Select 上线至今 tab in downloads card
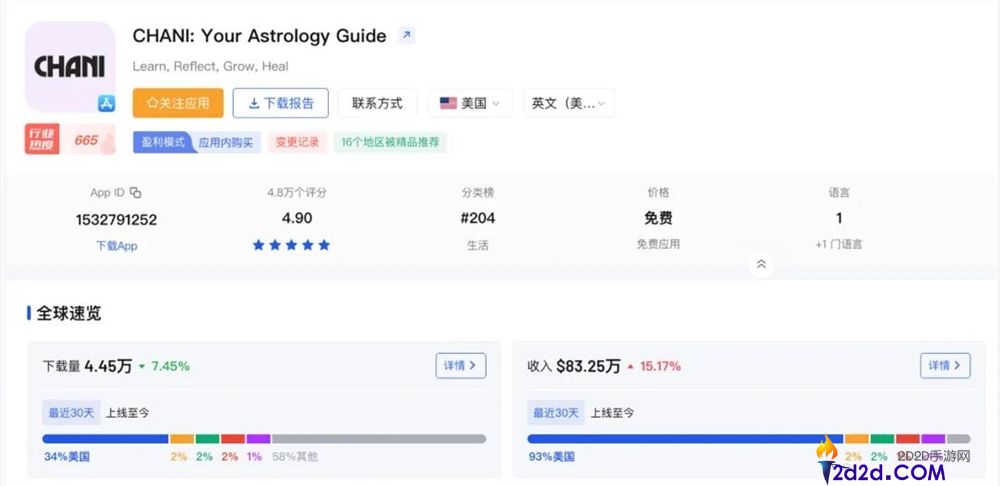 tap(128, 413)
